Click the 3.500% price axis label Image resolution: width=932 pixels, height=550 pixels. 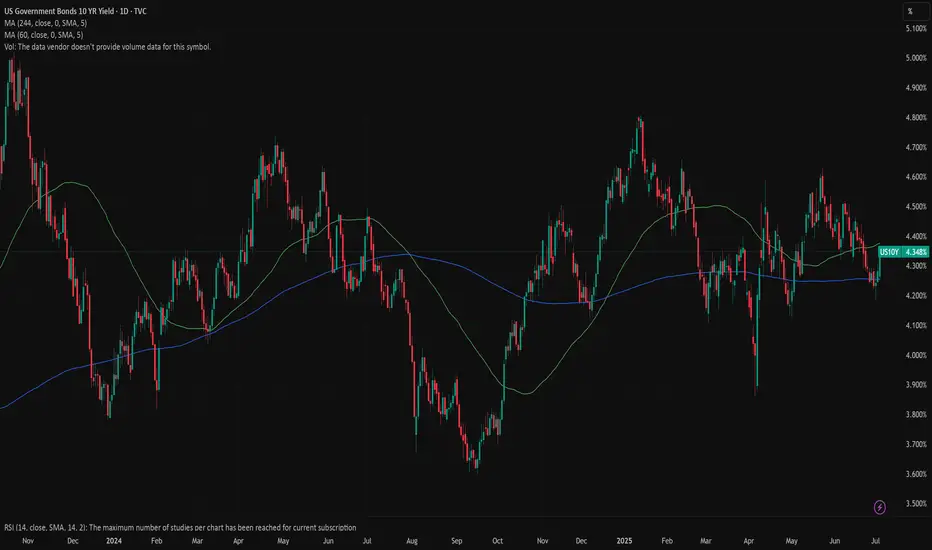click(916, 504)
